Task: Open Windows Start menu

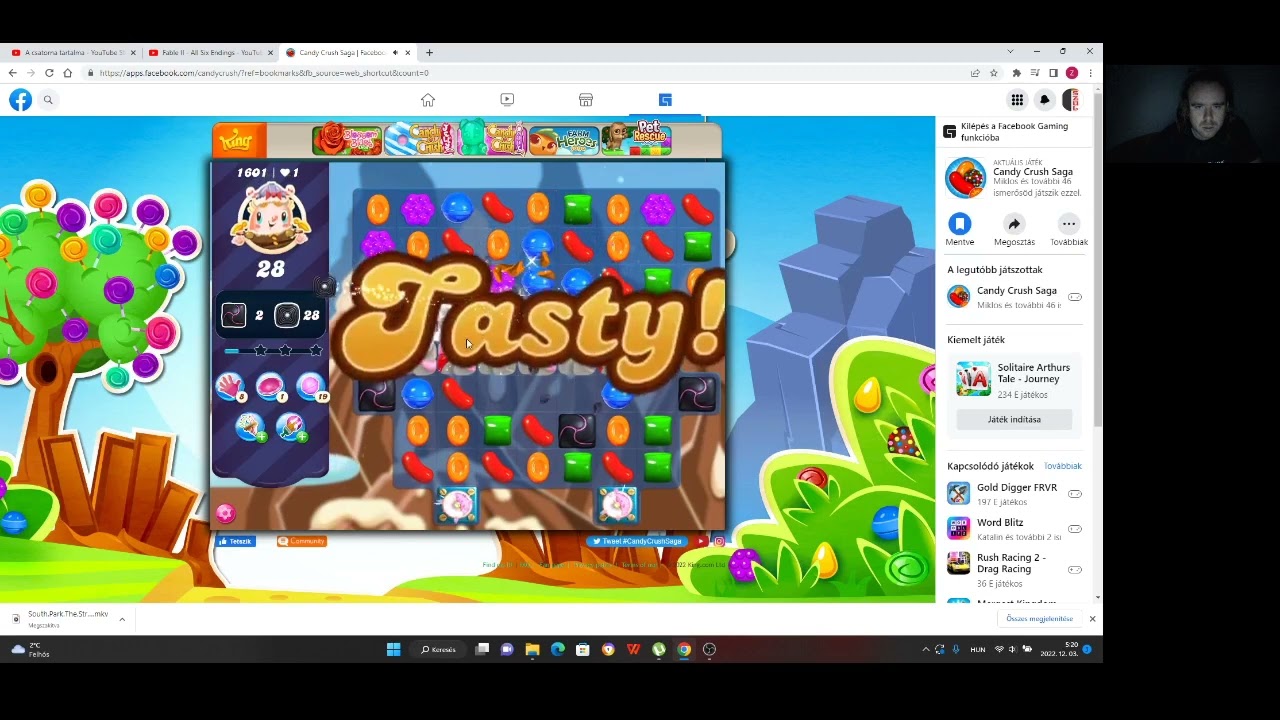Action: 393,649
